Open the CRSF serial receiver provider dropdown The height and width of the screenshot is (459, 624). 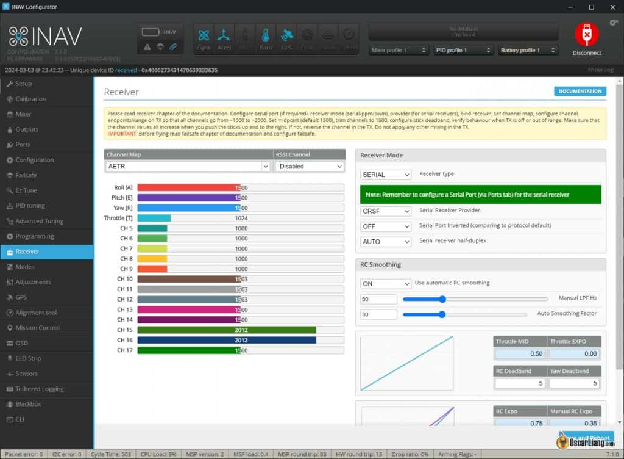385,211
